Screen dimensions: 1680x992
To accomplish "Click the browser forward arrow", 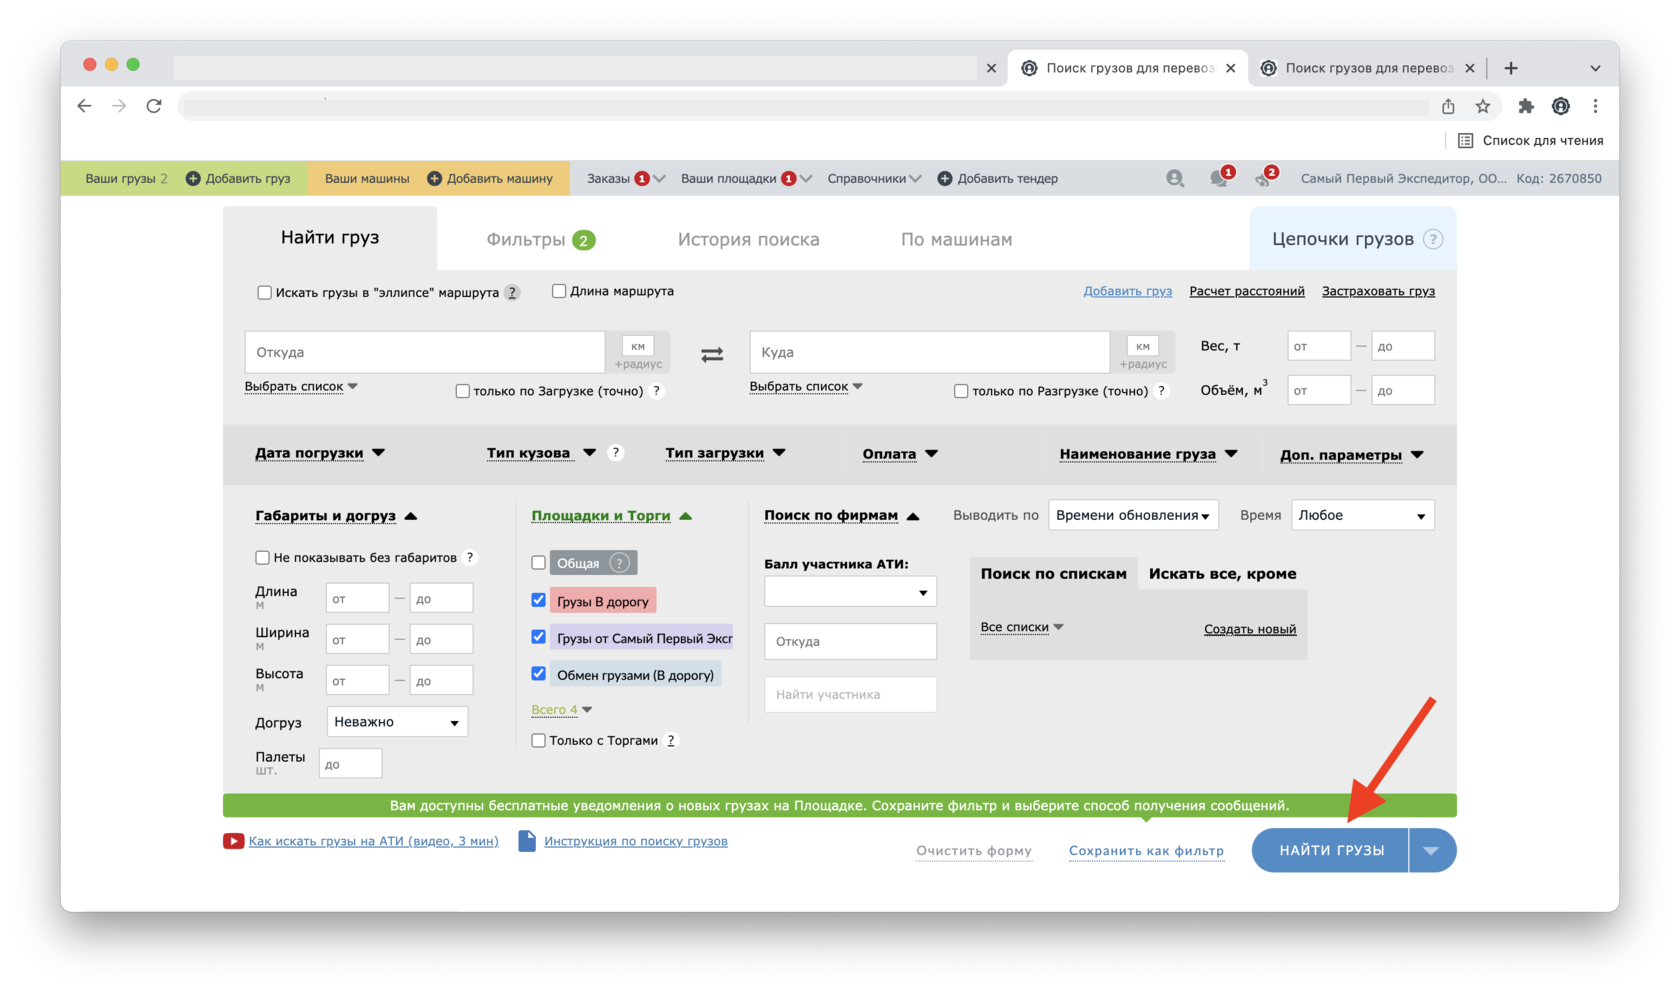I will (119, 106).
